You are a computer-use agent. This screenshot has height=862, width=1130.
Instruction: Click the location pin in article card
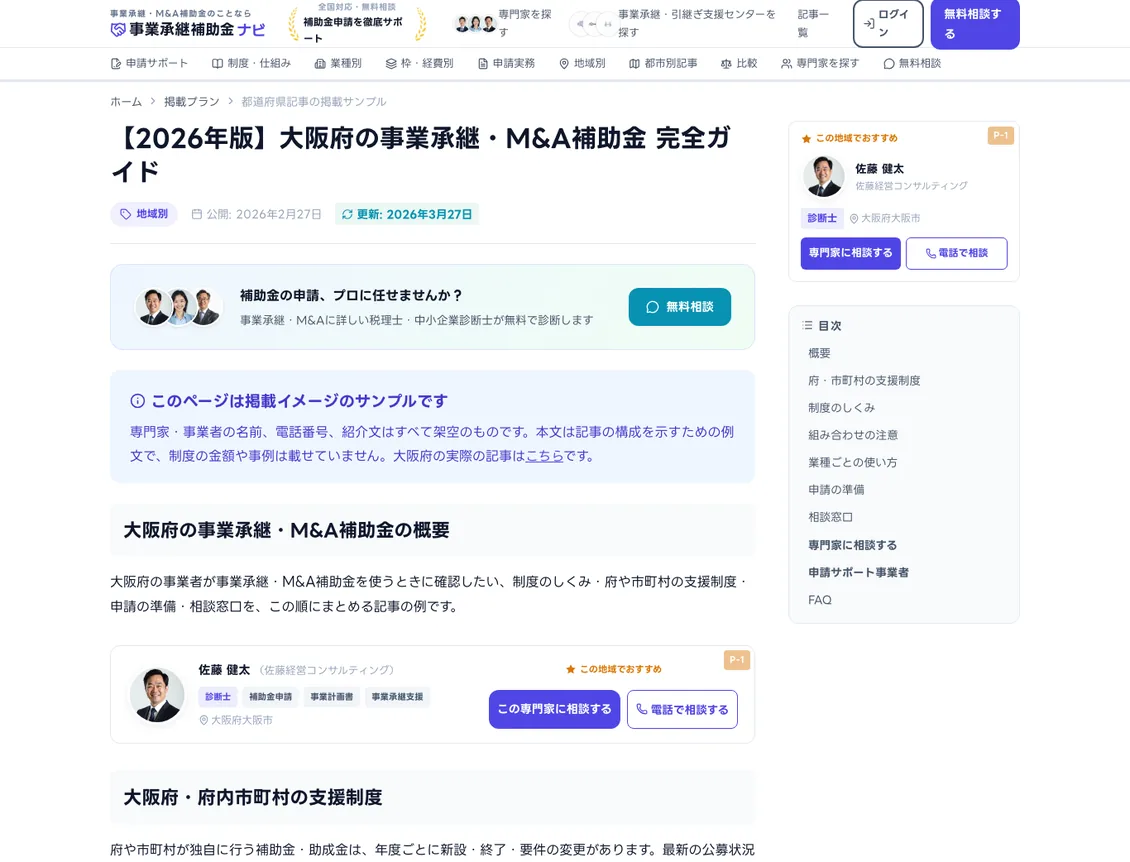pos(203,720)
